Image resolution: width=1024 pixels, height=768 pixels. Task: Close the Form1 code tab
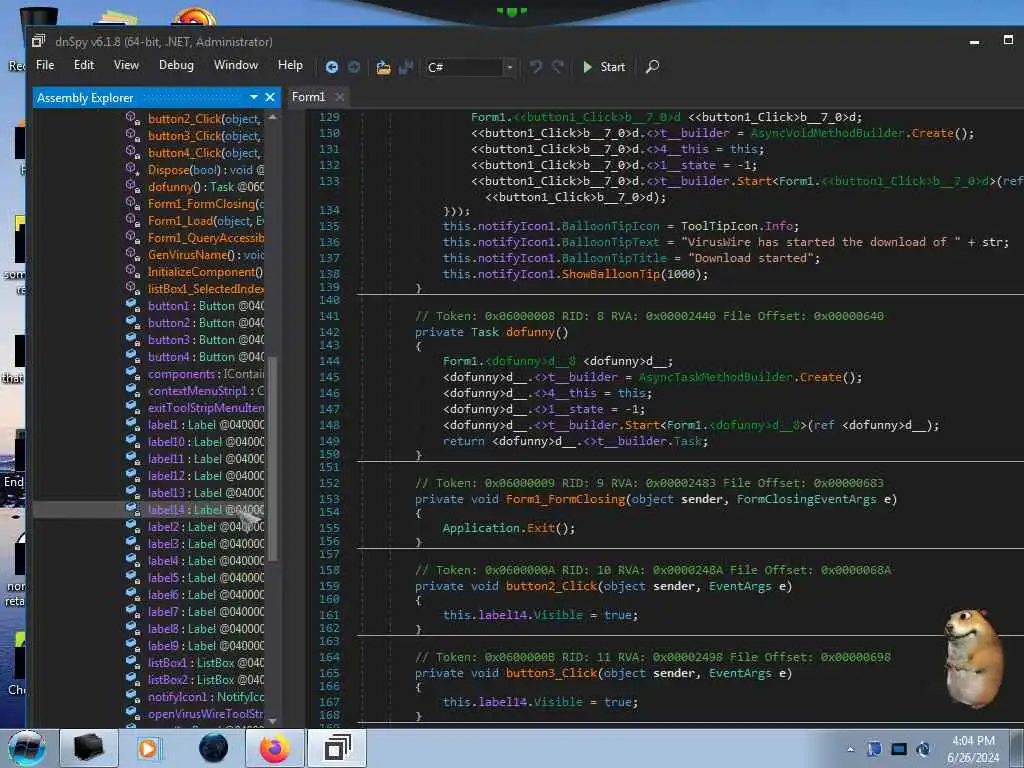point(340,97)
